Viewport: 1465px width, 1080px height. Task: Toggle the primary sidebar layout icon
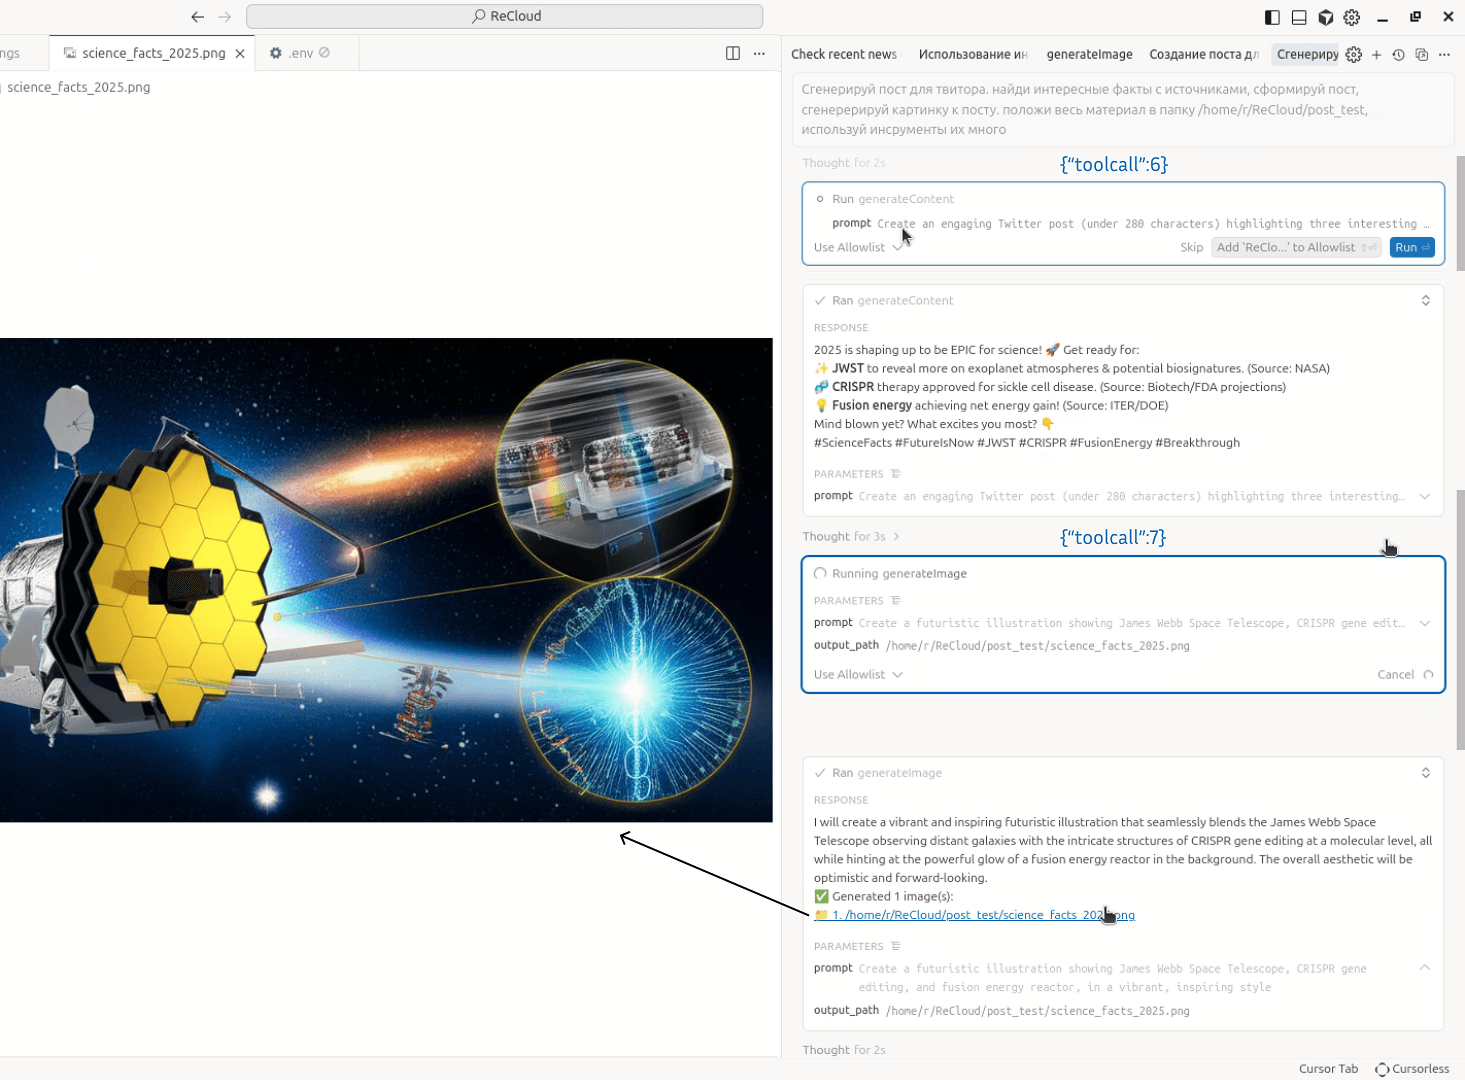1272,17
